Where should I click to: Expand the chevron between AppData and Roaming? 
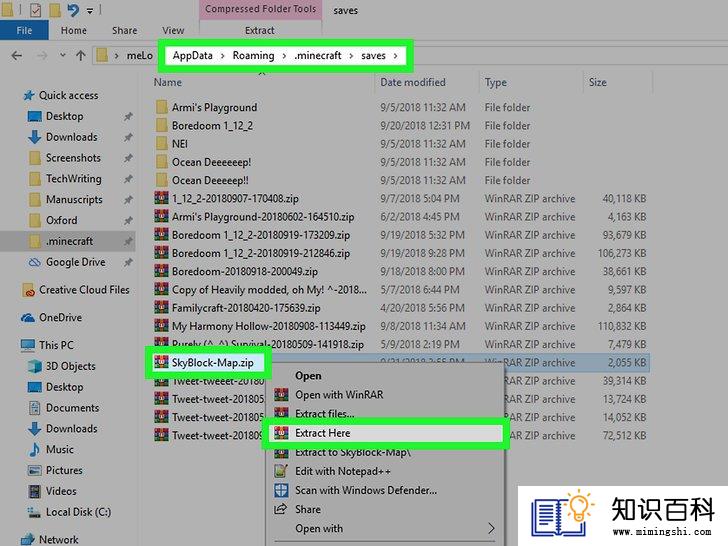223,56
